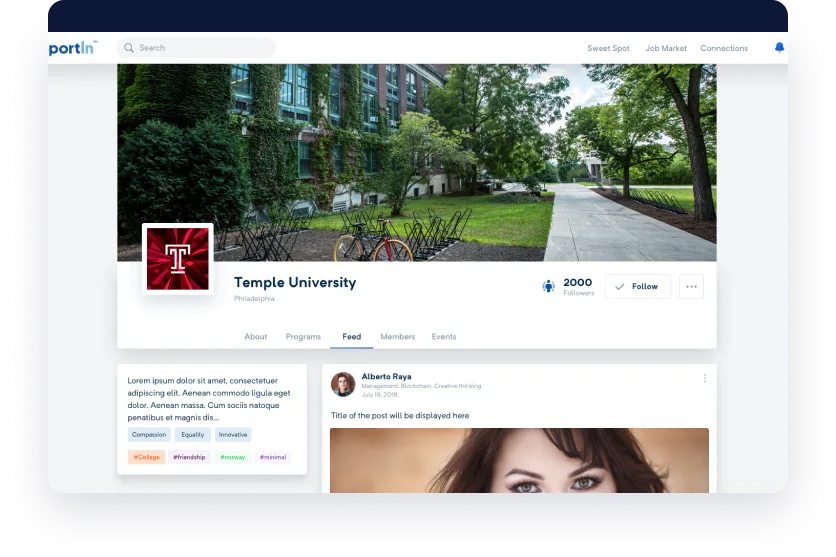Select the #minimal hashtag
This screenshot has width=836, height=557.
[273, 457]
